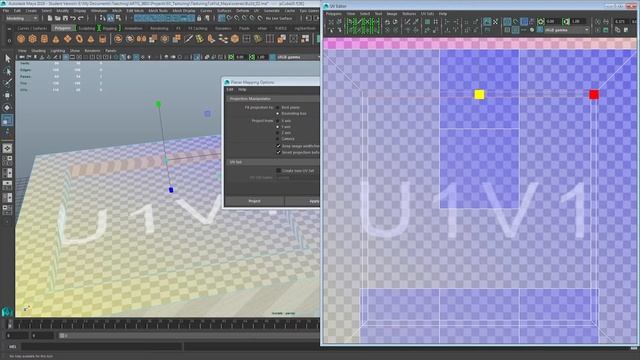
Task: Choose the Rotate tool in toolbox
Action: pos(7,108)
